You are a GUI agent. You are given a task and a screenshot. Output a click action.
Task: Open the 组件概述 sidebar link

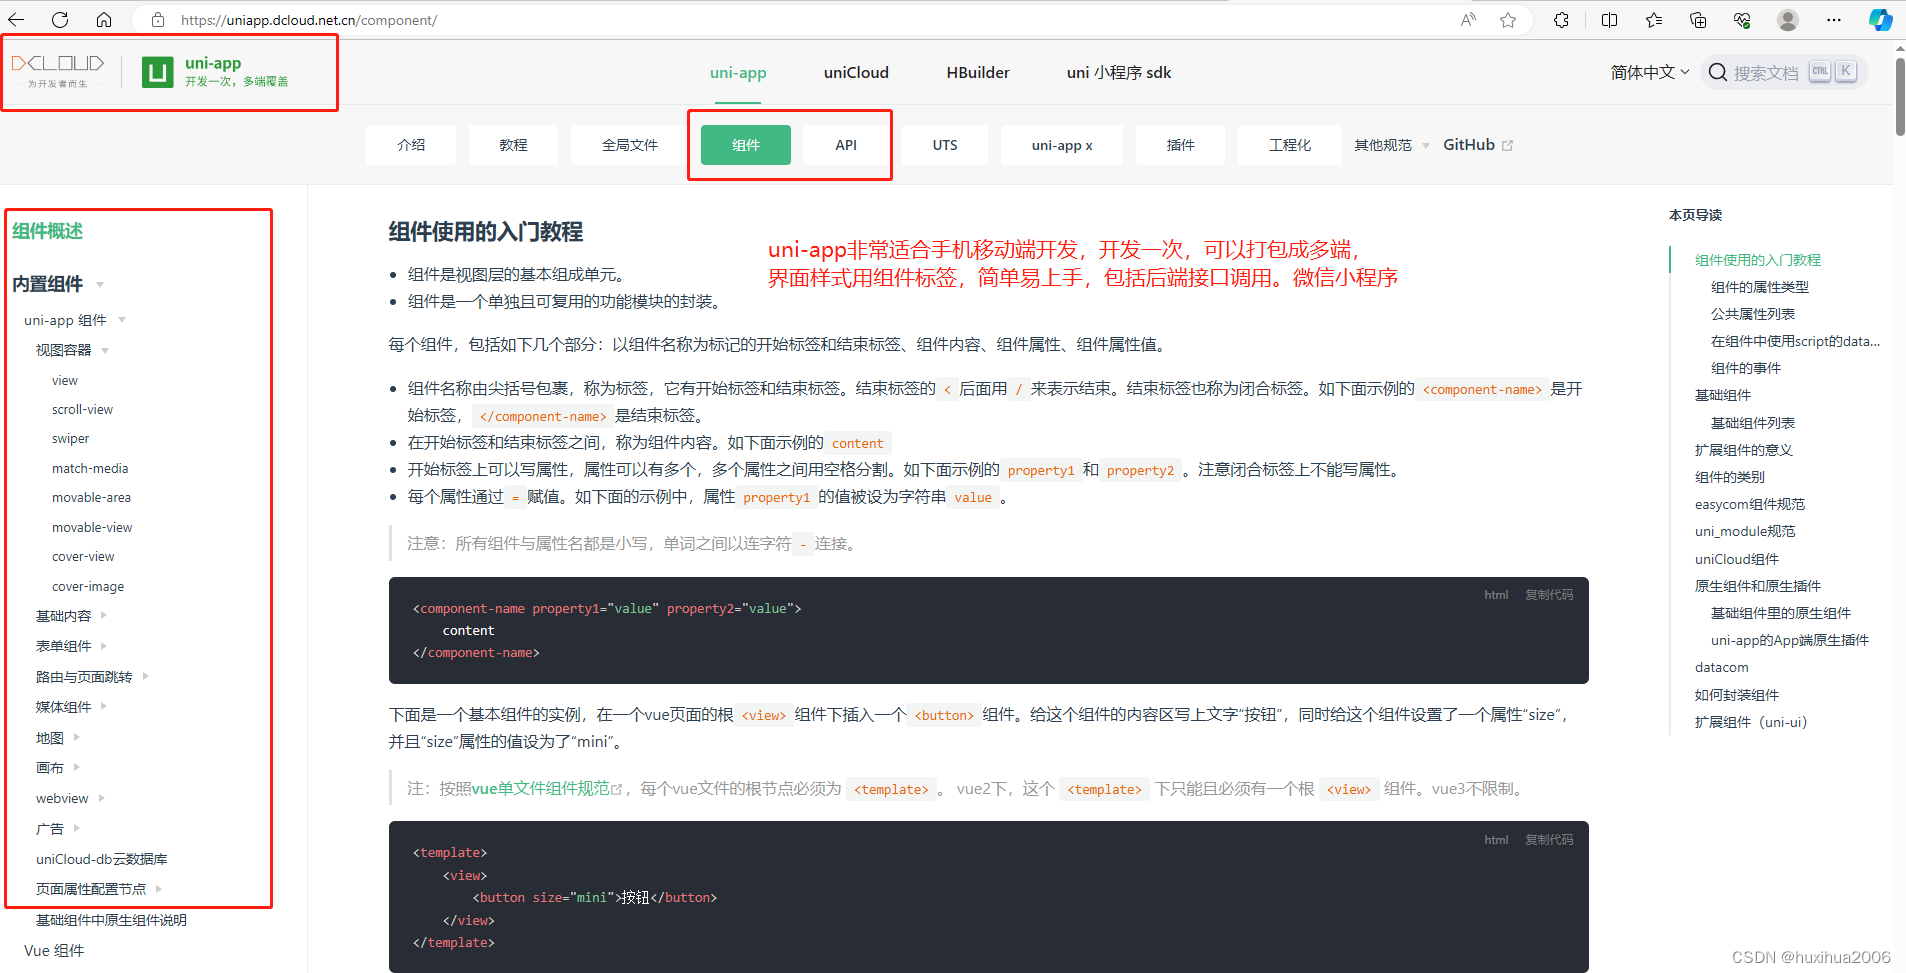pos(48,232)
